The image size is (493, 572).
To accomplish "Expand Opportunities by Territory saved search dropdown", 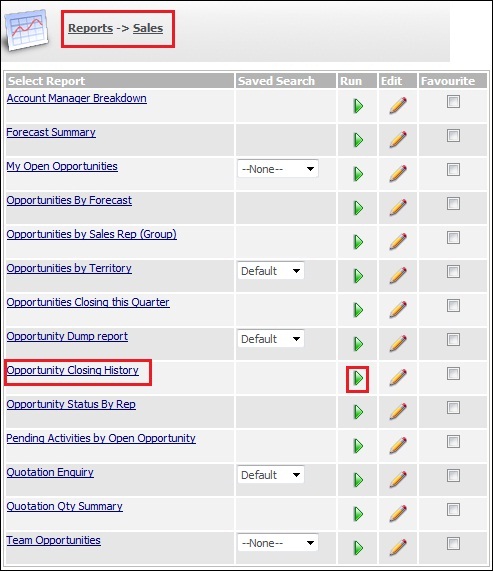I will 270,271.
